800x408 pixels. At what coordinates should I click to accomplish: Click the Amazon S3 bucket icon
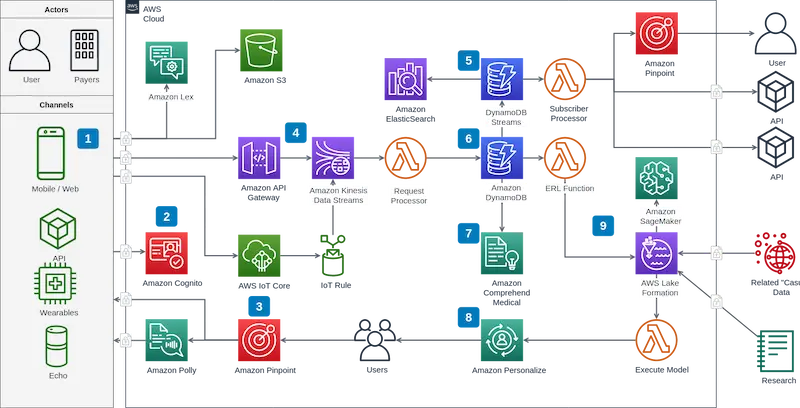click(x=261, y=50)
